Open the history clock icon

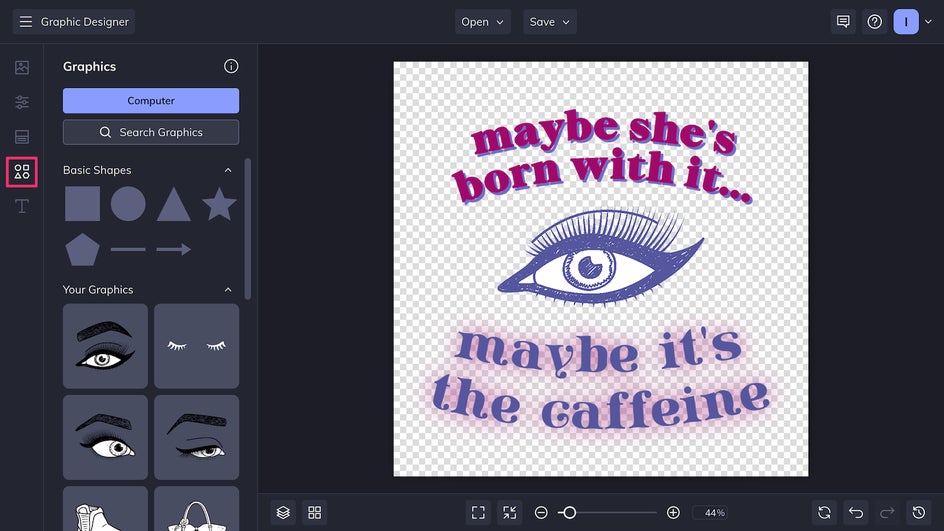[919, 512]
